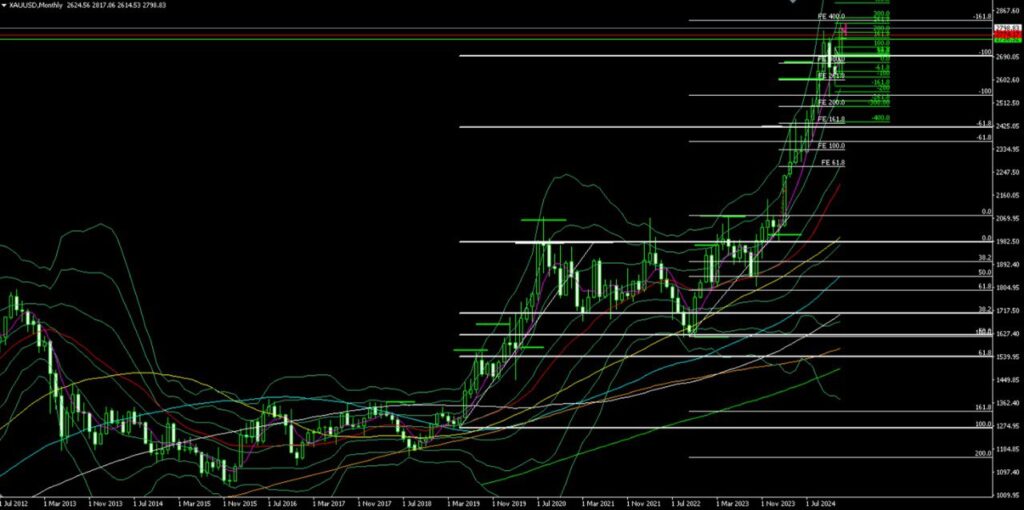Click the 161.8 Fibonacci label near 1362.40
The image size is (1024, 510).
tap(984, 407)
